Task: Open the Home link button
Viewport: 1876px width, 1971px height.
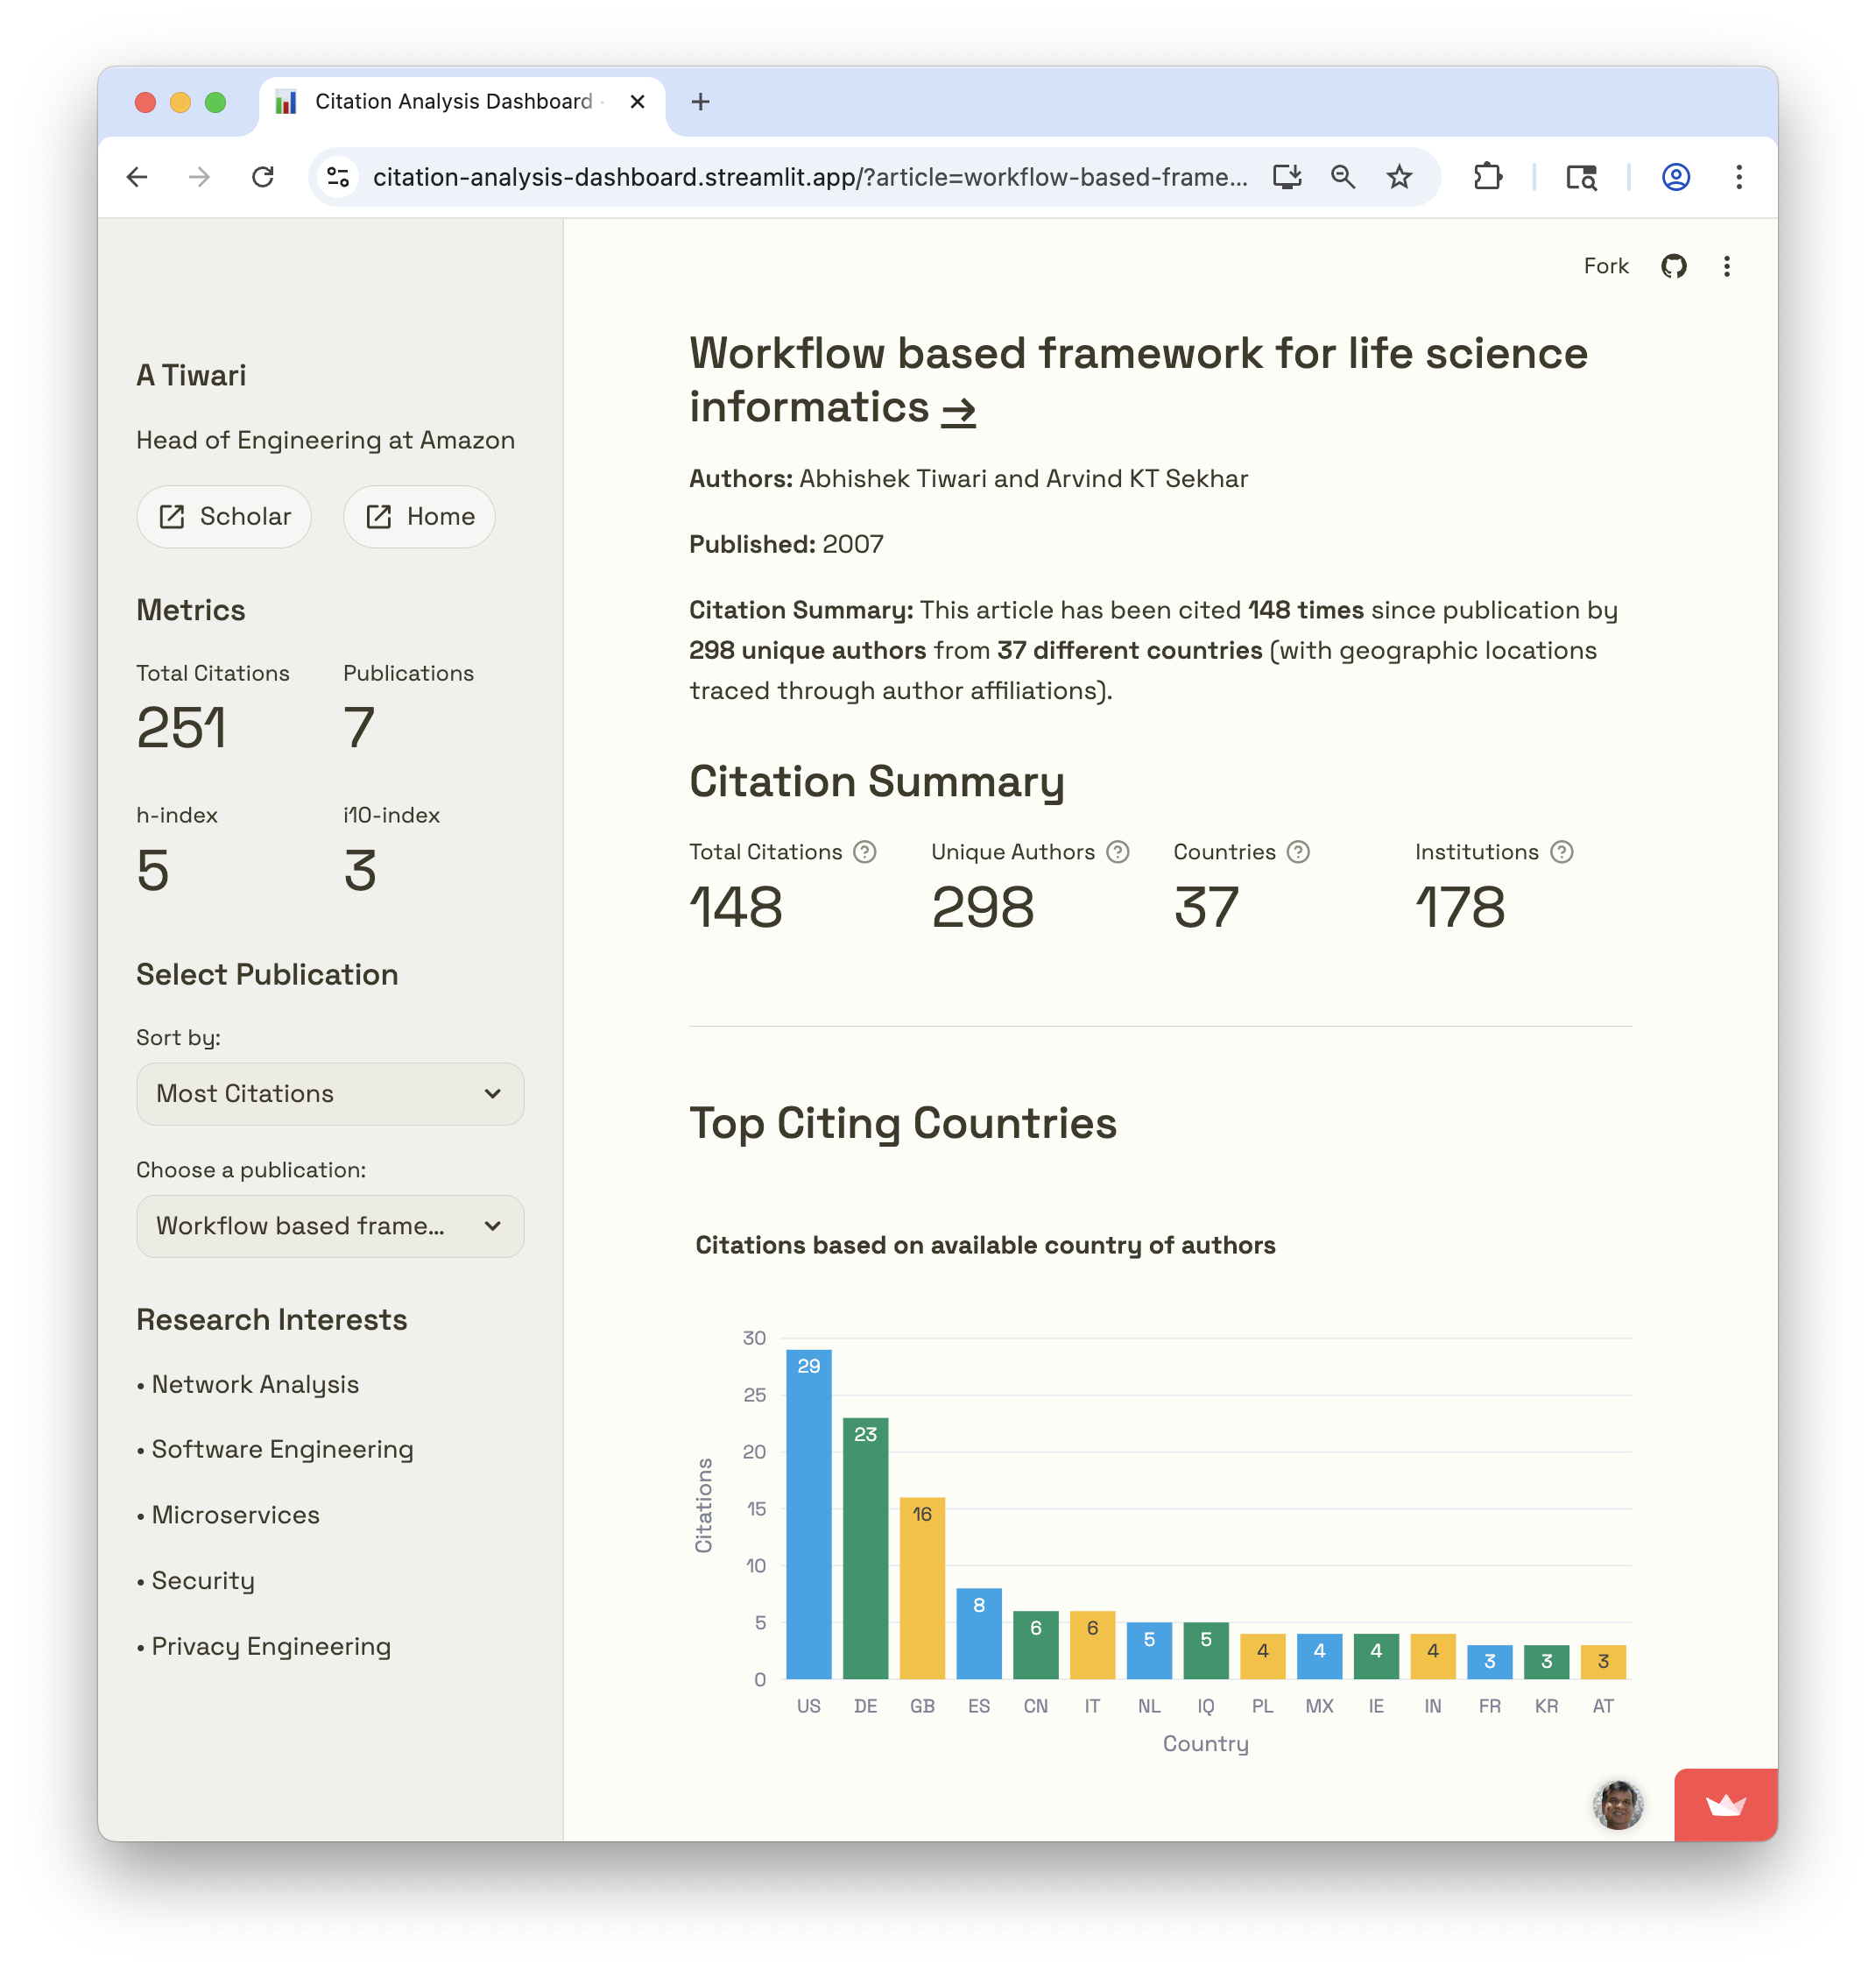Action: [x=419, y=516]
